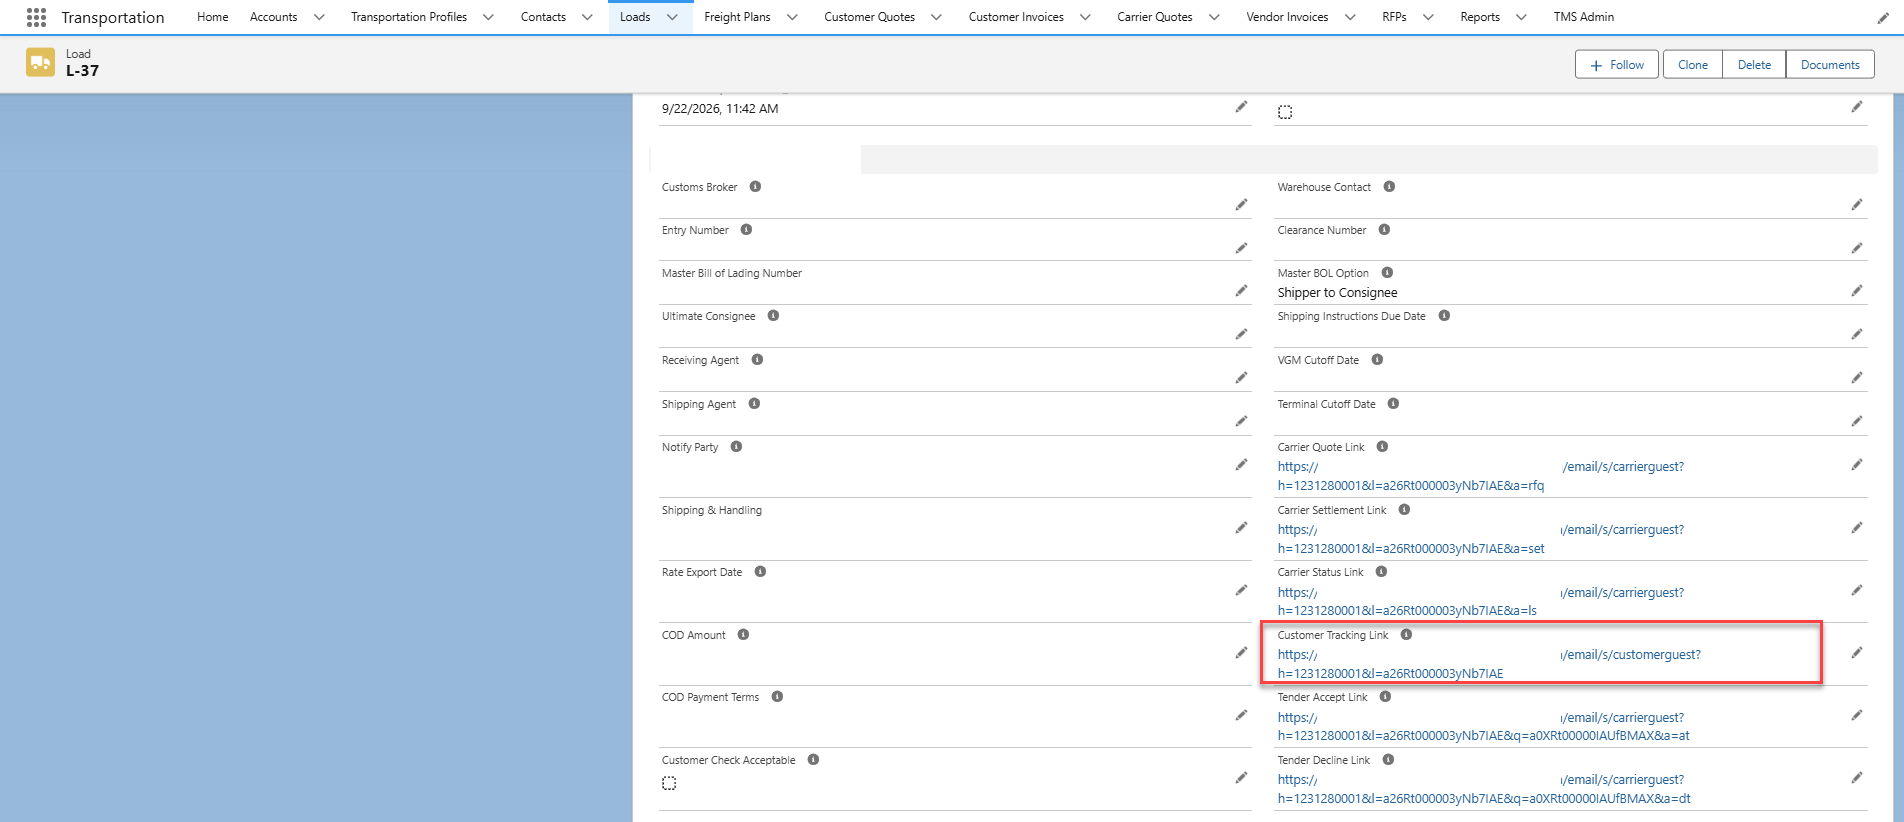Screen dimensions: 1904x822
Task: Show info tooltip for Ultimate Consignee
Action: [773, 316]
